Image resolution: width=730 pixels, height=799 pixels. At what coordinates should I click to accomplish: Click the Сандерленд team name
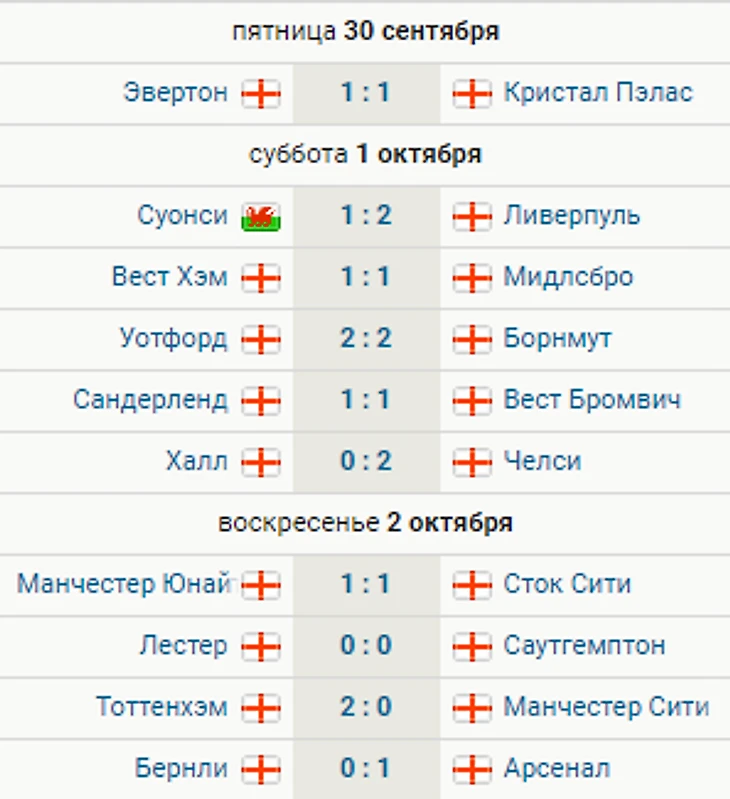pyautogui.click(x=150, y=400)
